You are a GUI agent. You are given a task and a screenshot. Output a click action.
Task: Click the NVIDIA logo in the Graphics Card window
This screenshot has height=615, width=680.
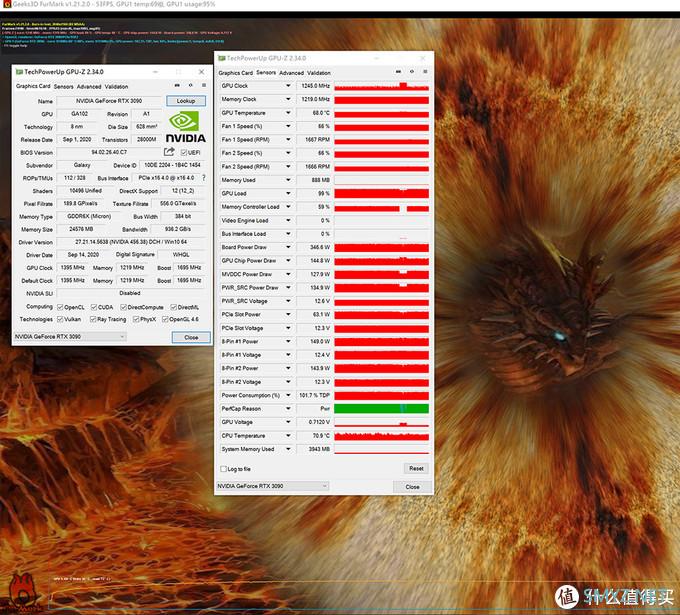[186, 127]
